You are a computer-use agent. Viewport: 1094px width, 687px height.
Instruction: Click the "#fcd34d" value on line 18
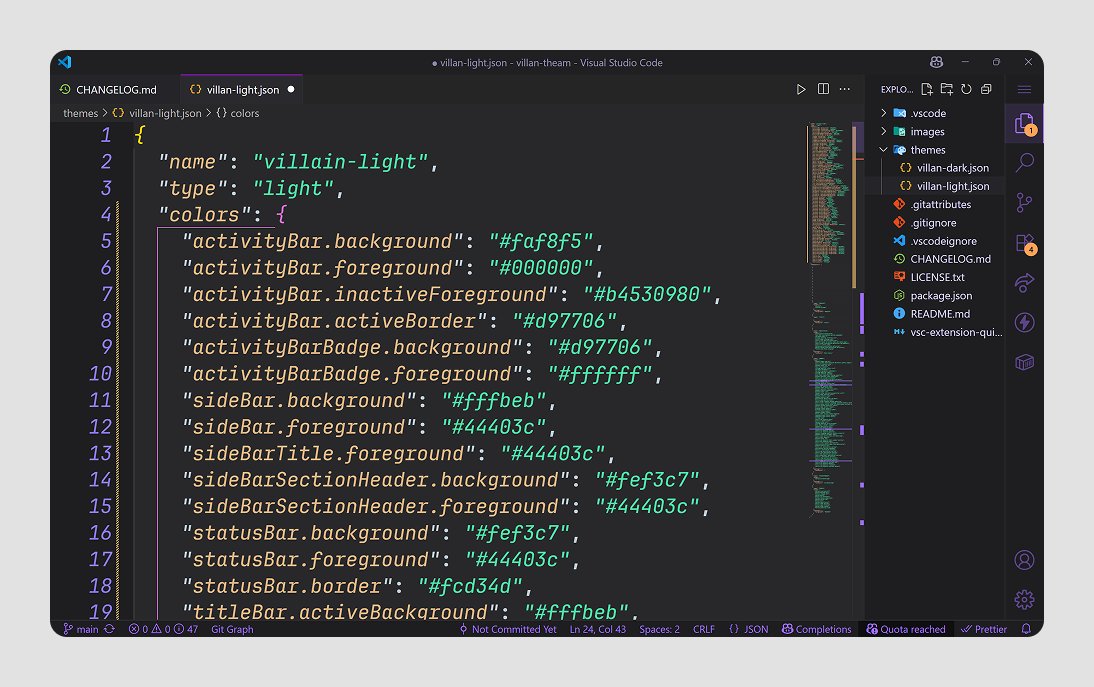[470, 586]
